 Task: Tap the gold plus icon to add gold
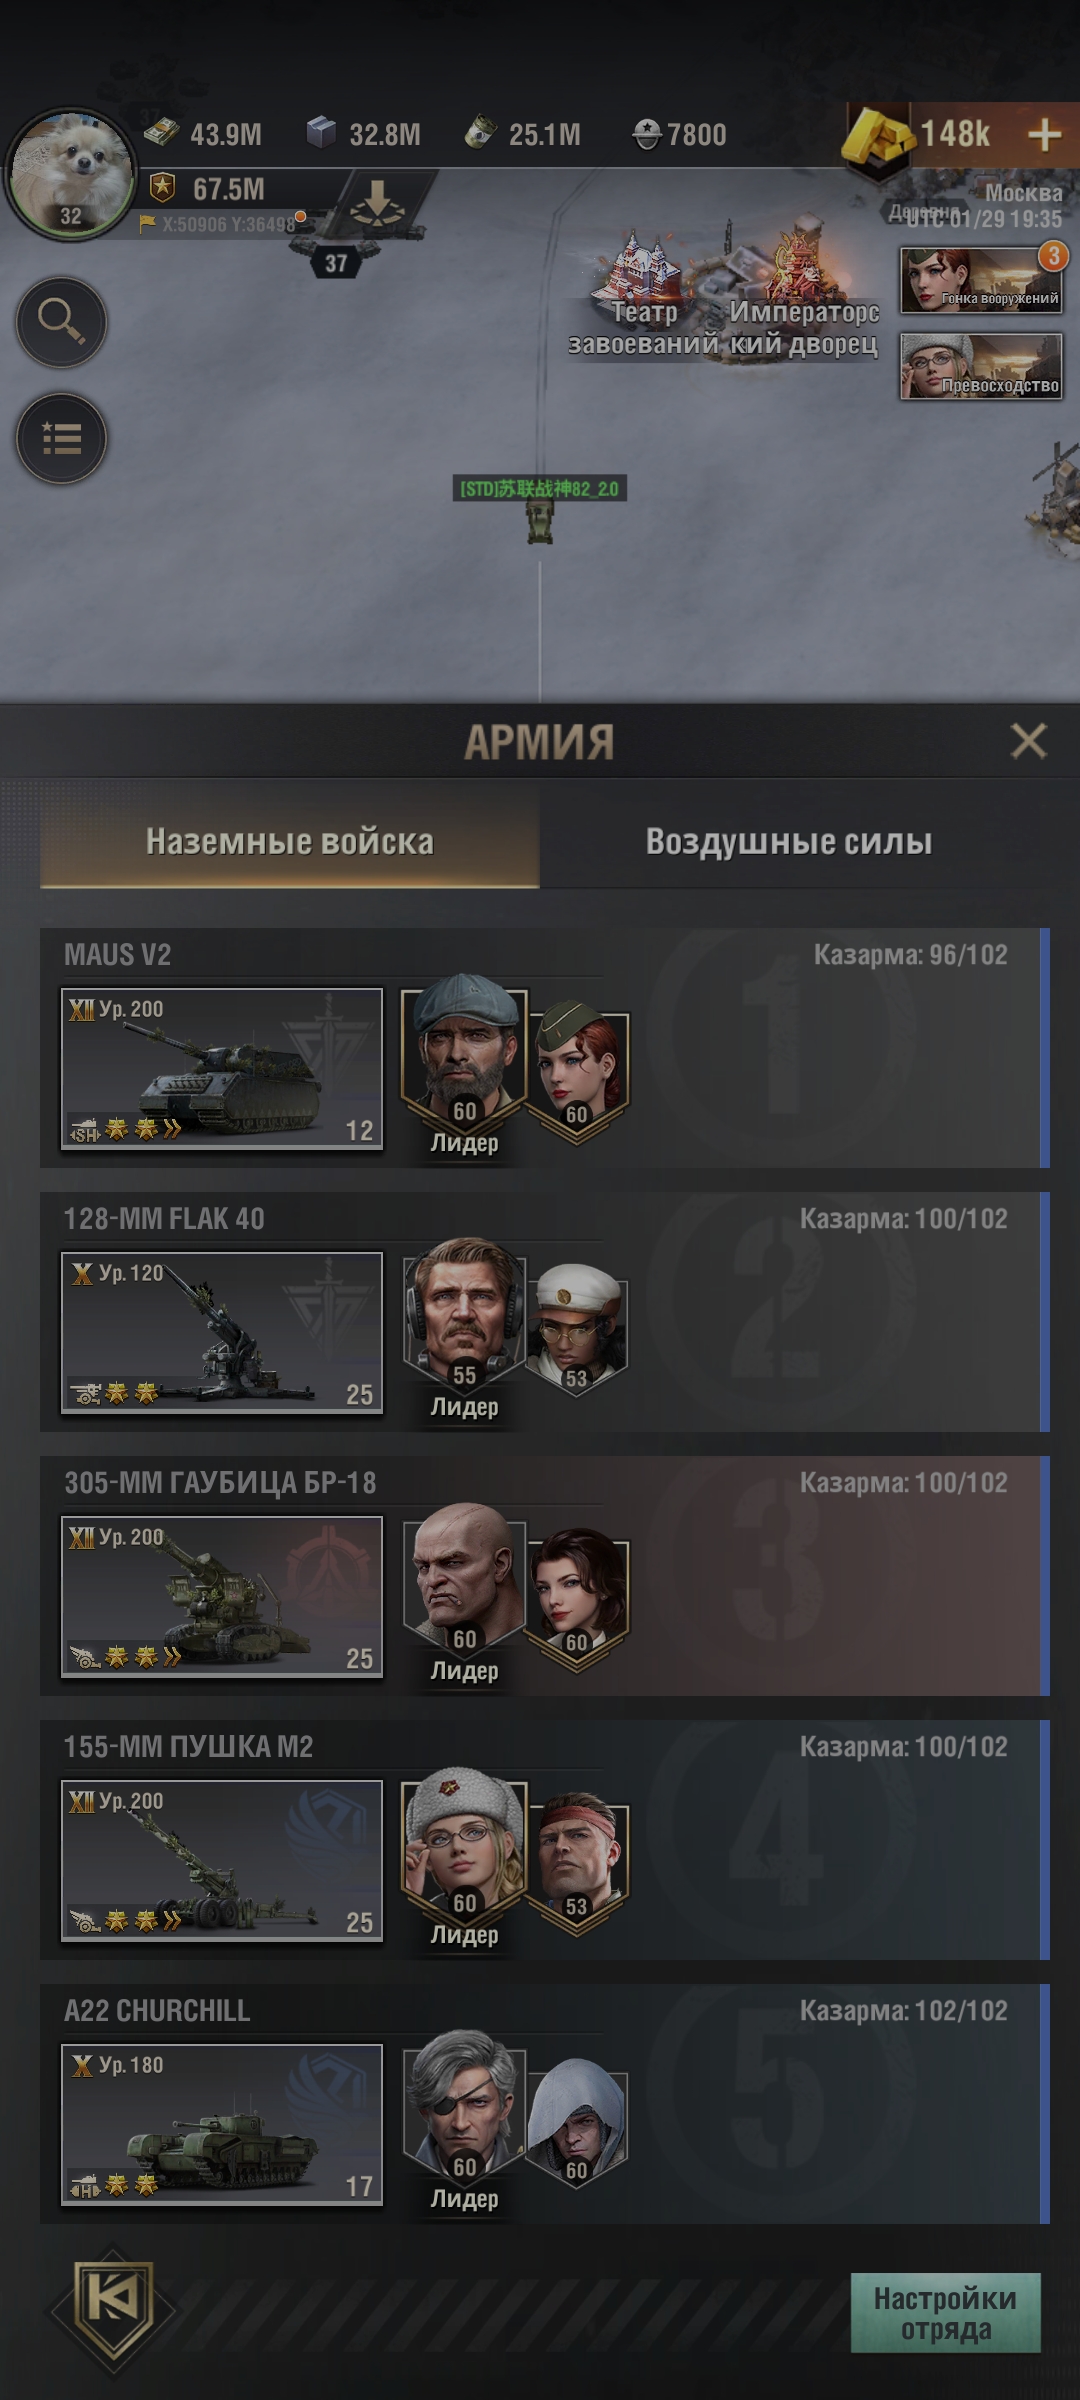tap(1044, 134)
